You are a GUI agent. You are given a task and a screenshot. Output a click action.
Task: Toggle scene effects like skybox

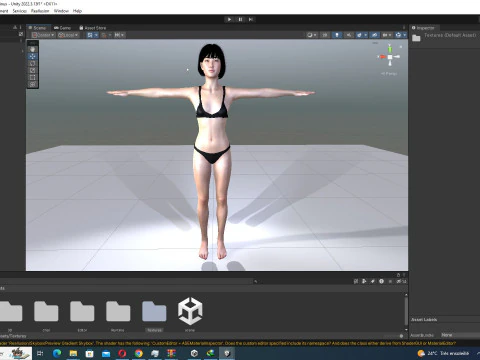click(x=360, y=35)
